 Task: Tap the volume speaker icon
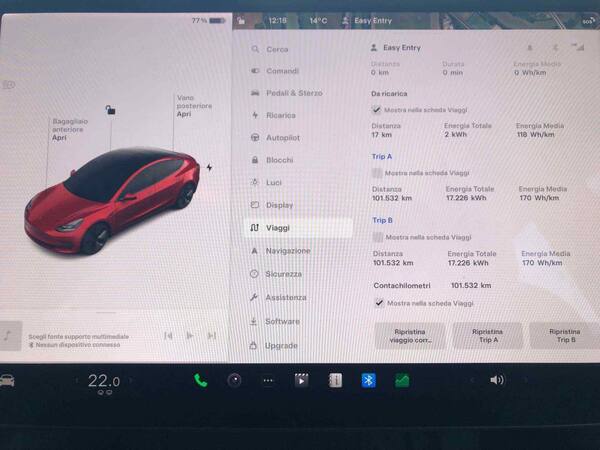point(497,380)
